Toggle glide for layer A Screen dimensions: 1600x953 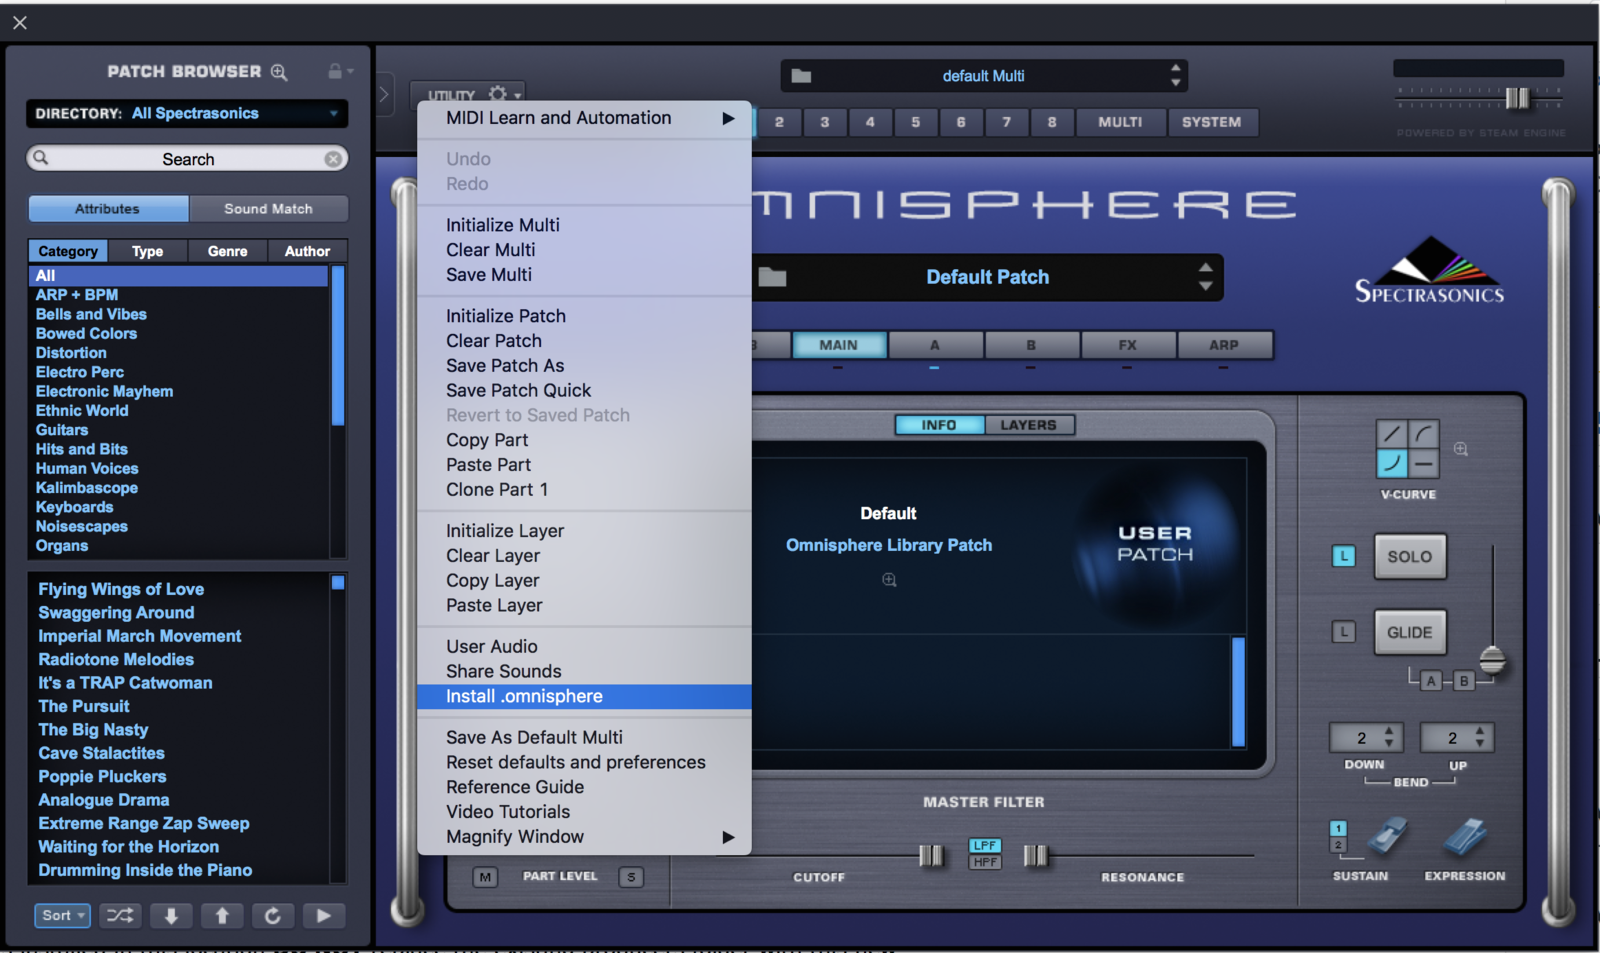pos(1431,681)
